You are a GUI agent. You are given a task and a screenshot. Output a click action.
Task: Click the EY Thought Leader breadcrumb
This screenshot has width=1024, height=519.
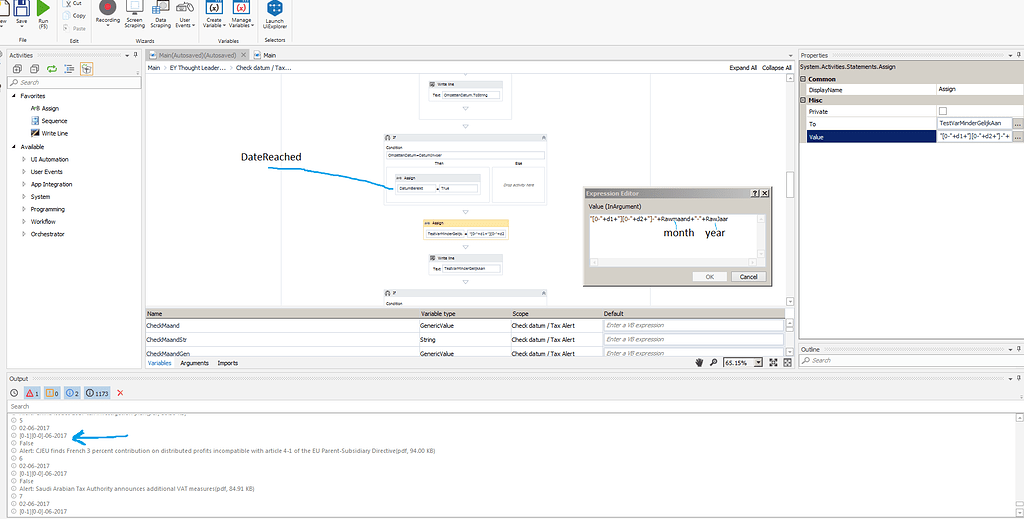pos(198,68)
